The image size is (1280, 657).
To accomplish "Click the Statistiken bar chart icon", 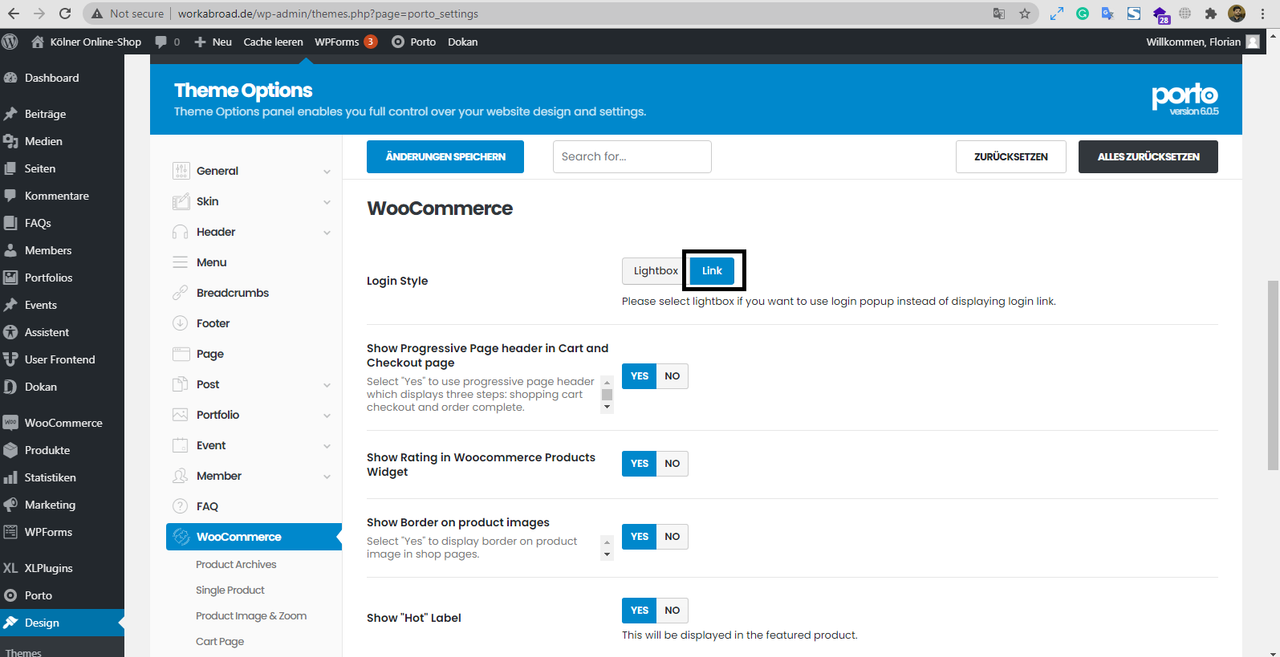I will click(x=11, y=477).
